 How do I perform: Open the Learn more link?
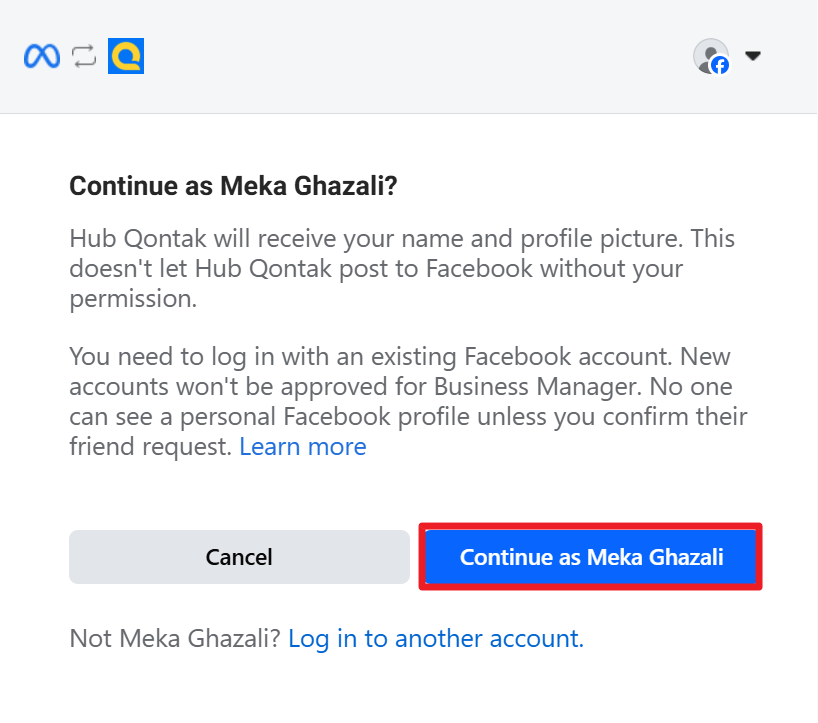[x=302, y=446]
